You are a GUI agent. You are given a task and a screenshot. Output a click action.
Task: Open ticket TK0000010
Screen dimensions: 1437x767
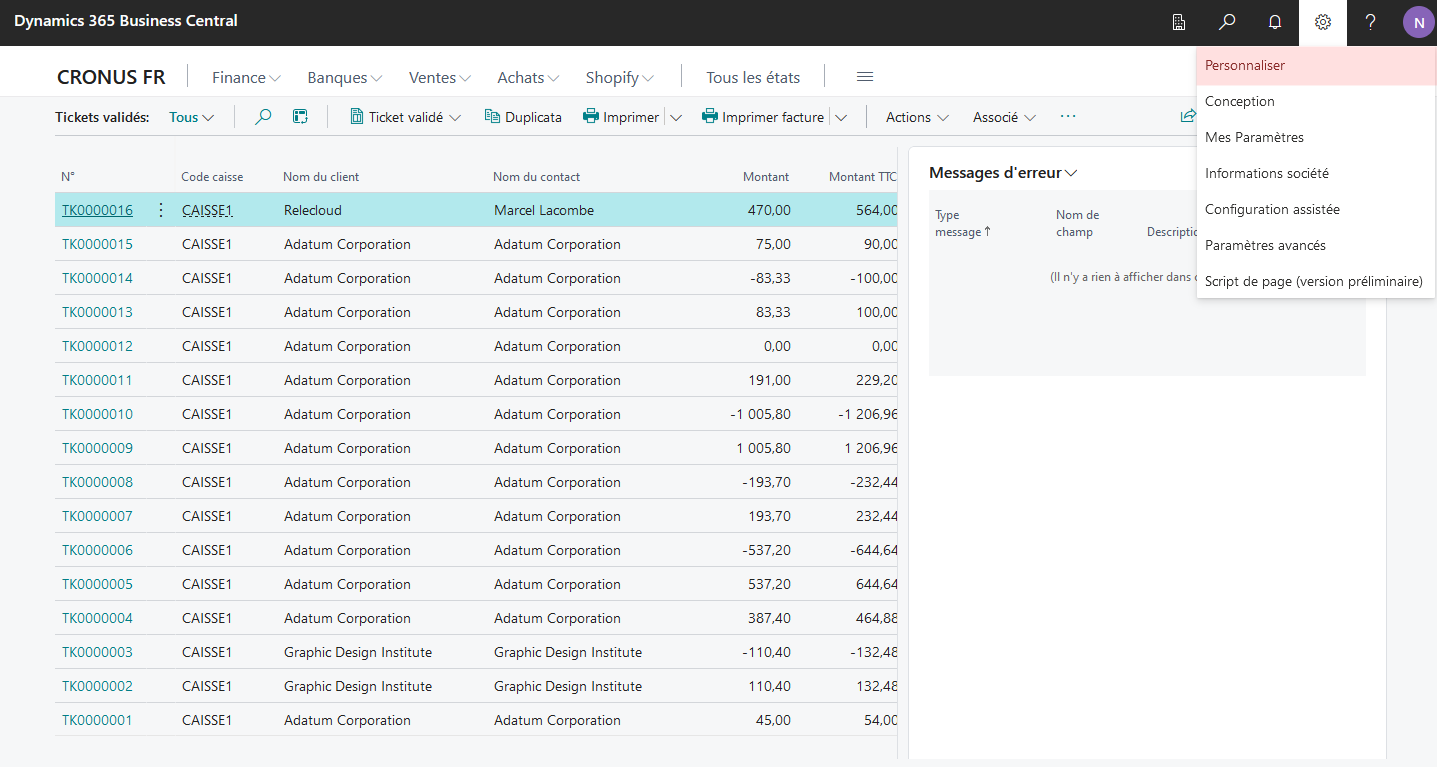pyautogui.click(x=97, y=414)
